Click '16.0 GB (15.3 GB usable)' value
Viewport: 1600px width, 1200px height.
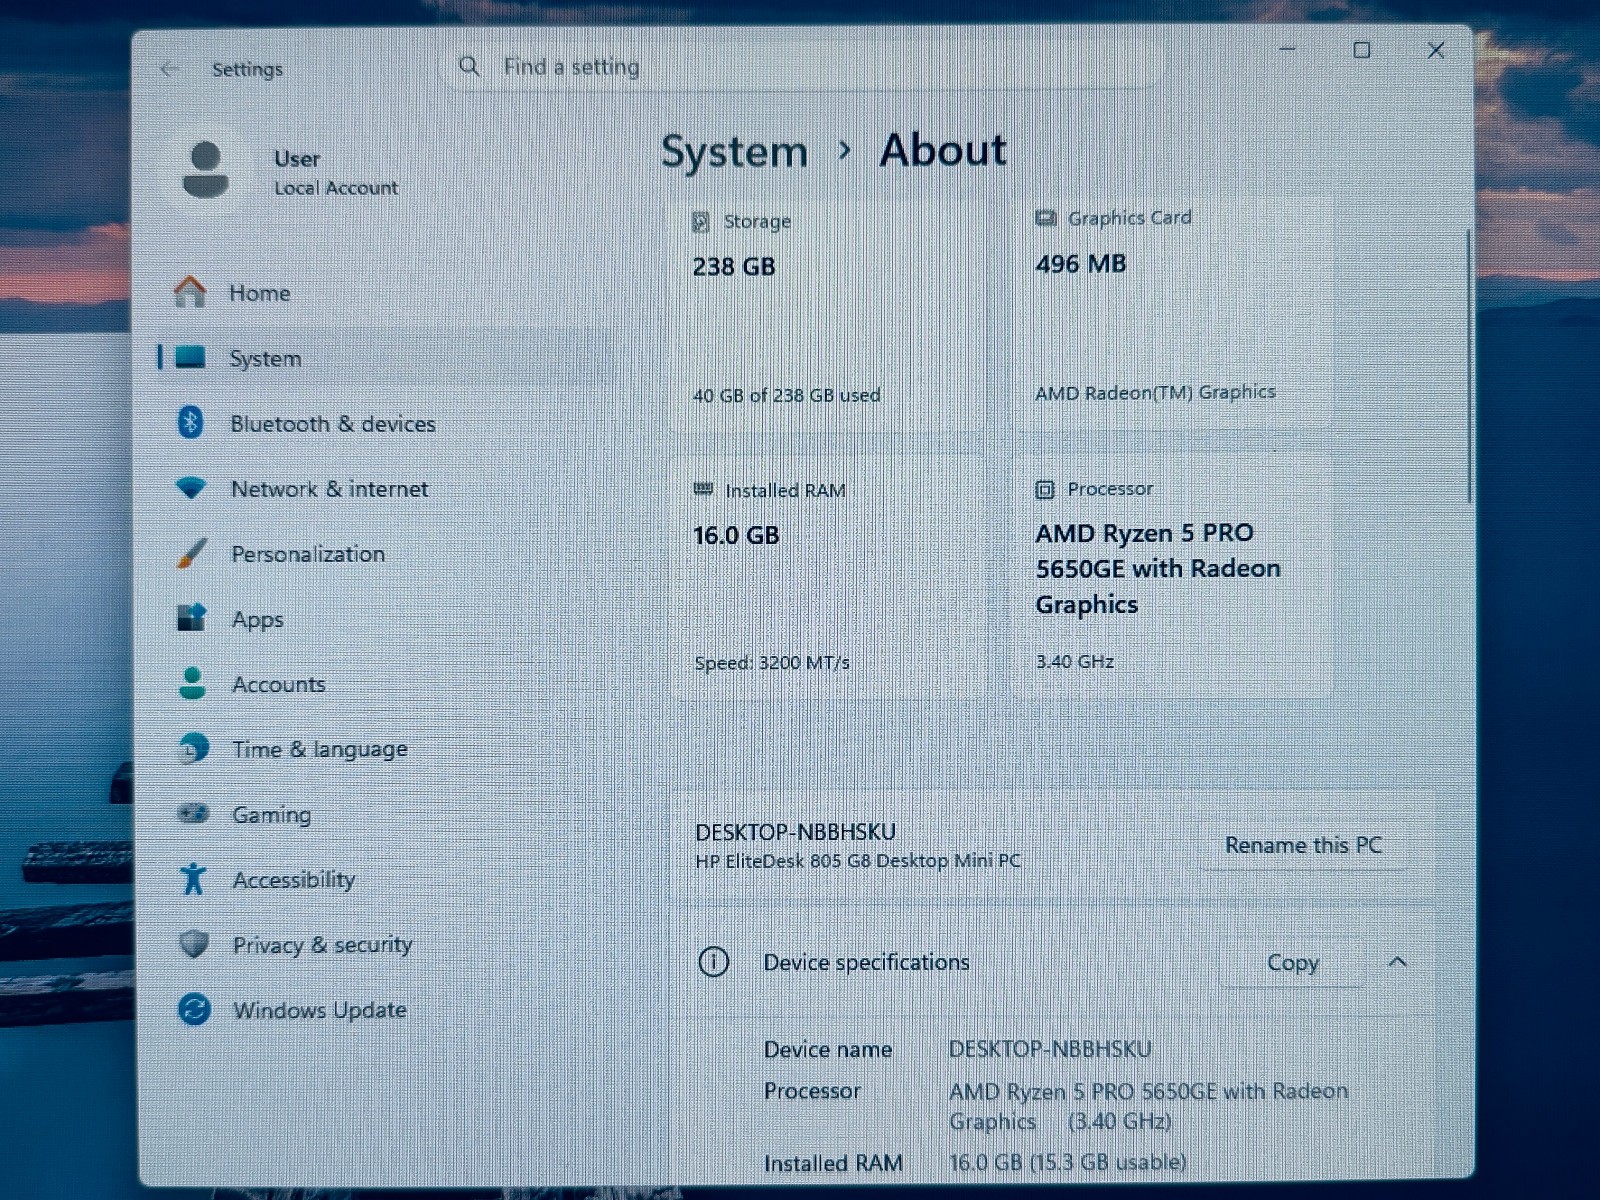(1067, 1162)
